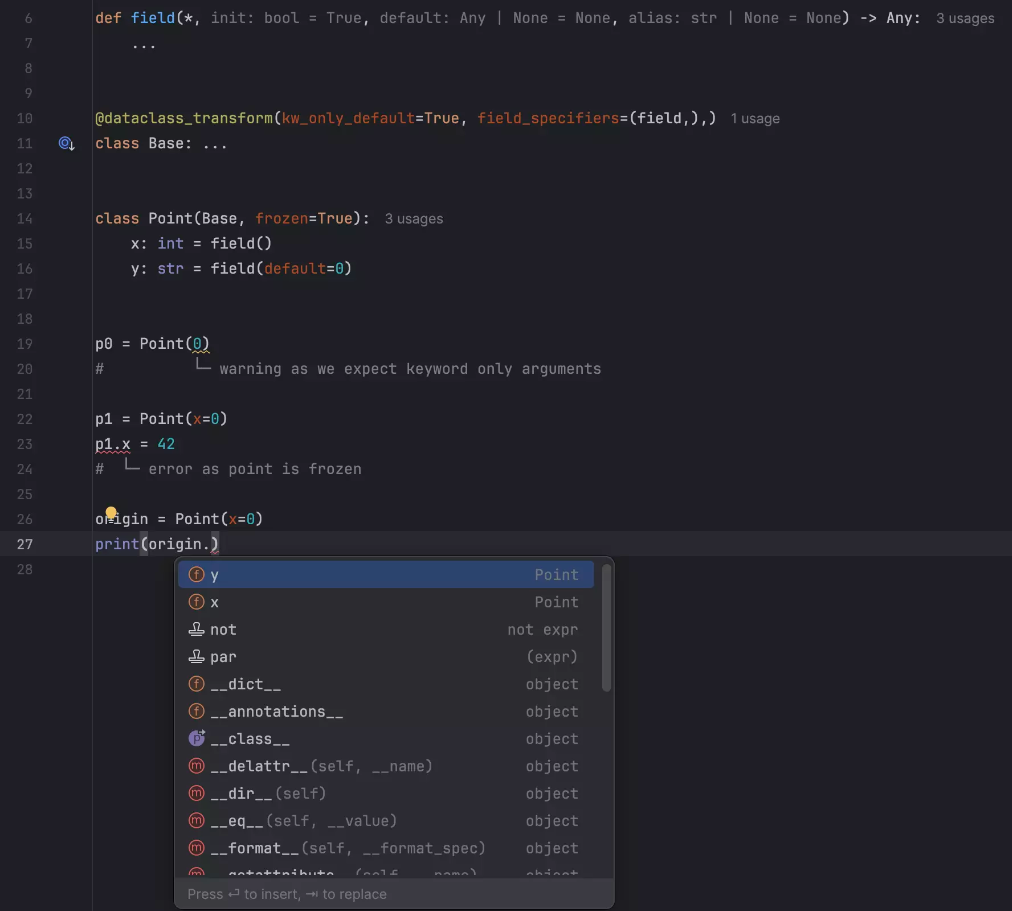1012x911 pixels.
Task: Click line number 19 in the gutter
Action: click(x=25, y=344)
